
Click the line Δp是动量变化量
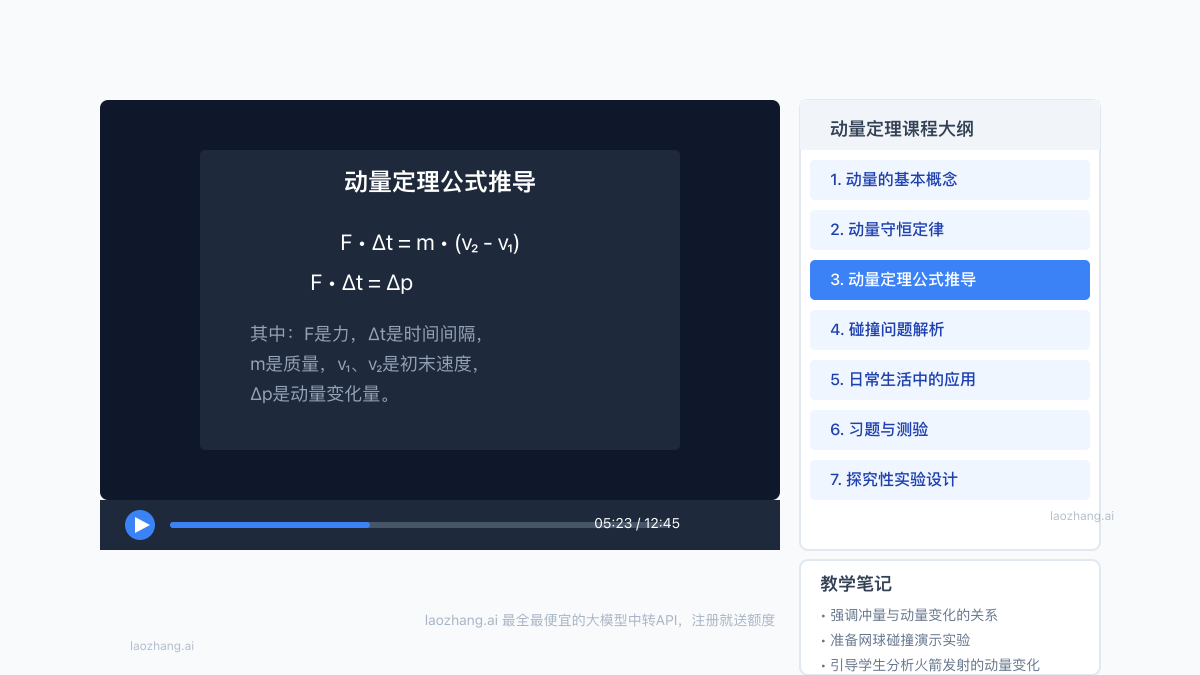pos(320,394)
